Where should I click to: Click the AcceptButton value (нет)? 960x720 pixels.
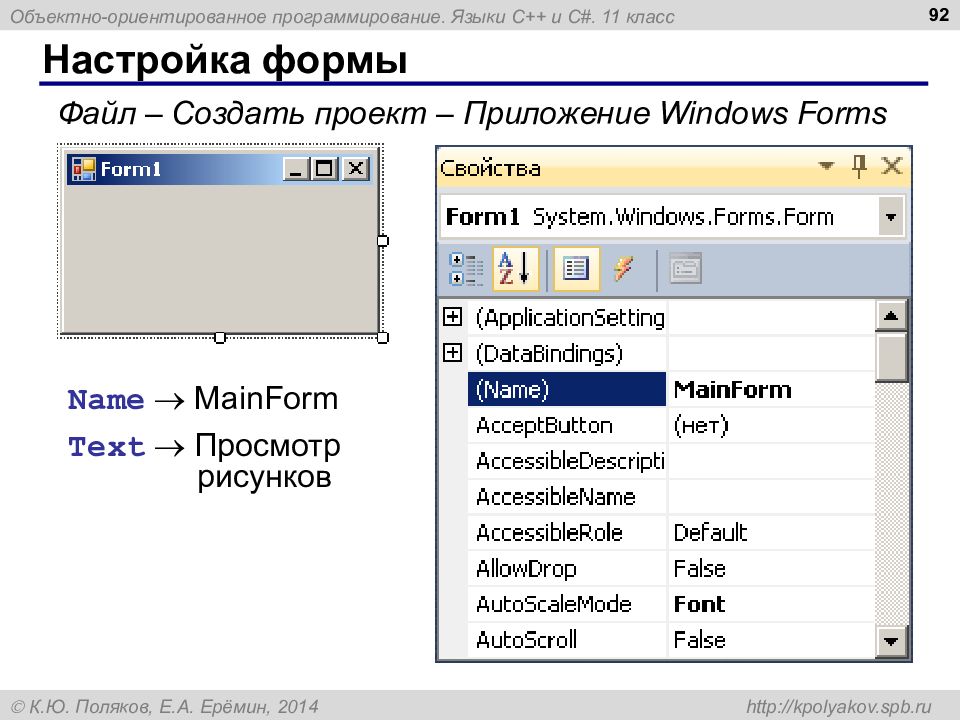point(771,425)
